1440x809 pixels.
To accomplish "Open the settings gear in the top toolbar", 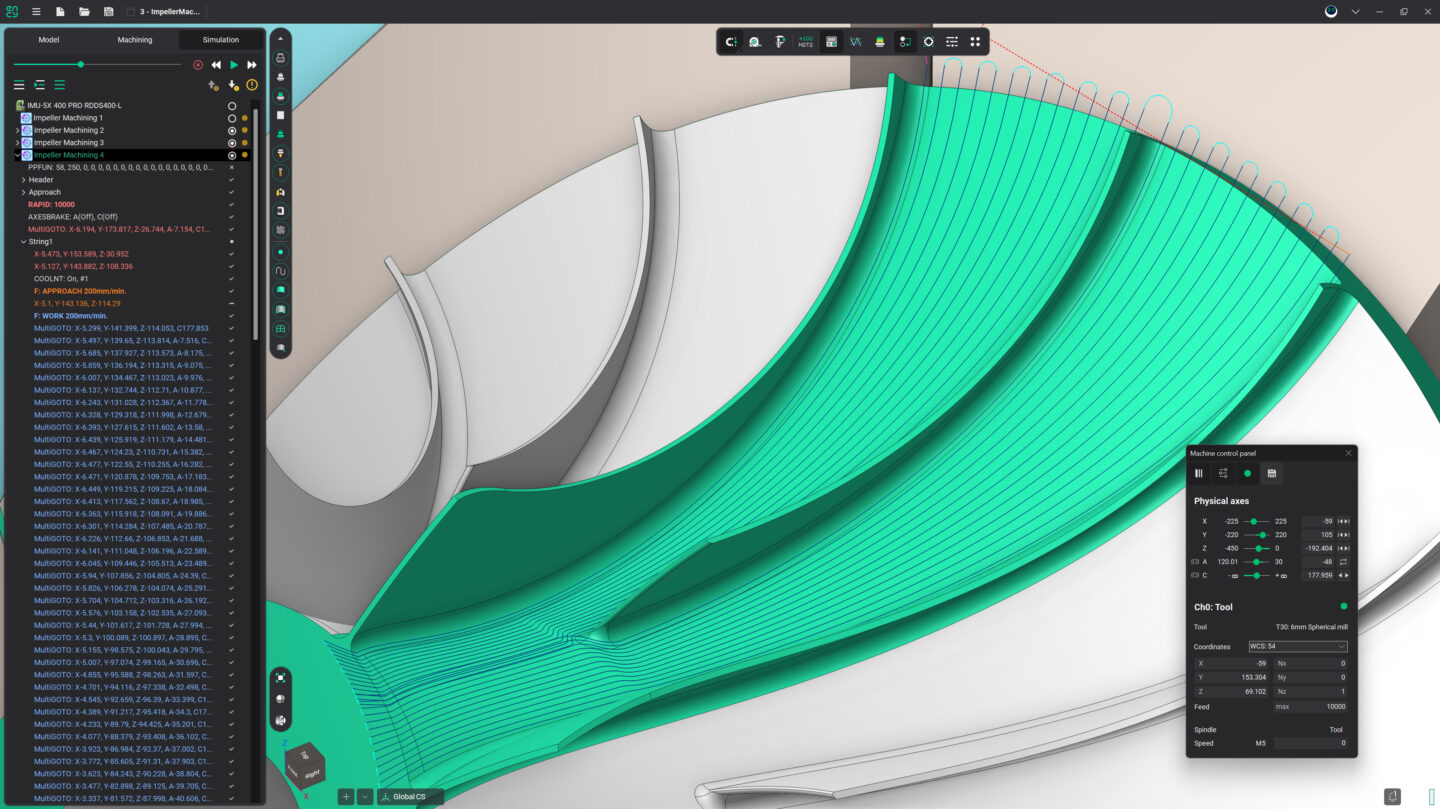I will [929, 42].
